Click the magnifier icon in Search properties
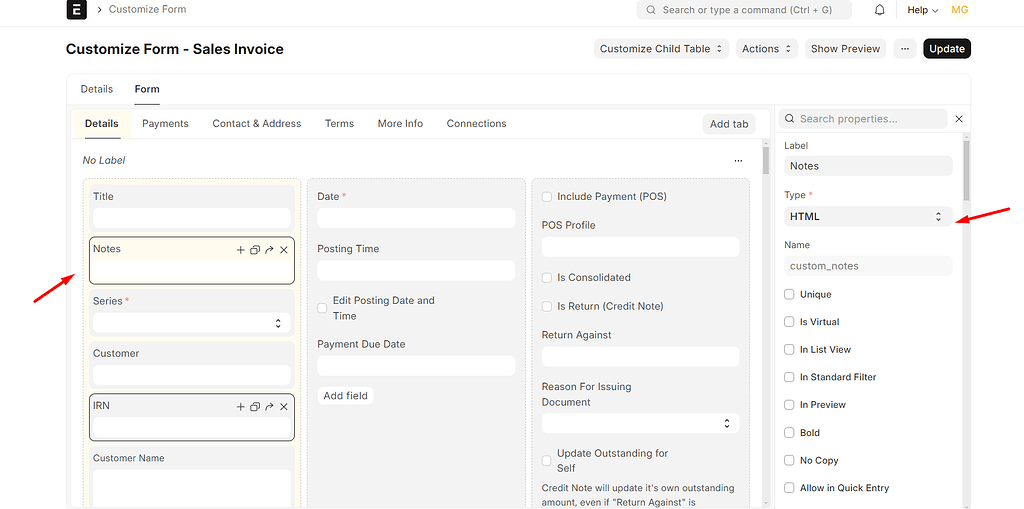This screenshot has width=1024, height=509. click(x=790, y=119)
